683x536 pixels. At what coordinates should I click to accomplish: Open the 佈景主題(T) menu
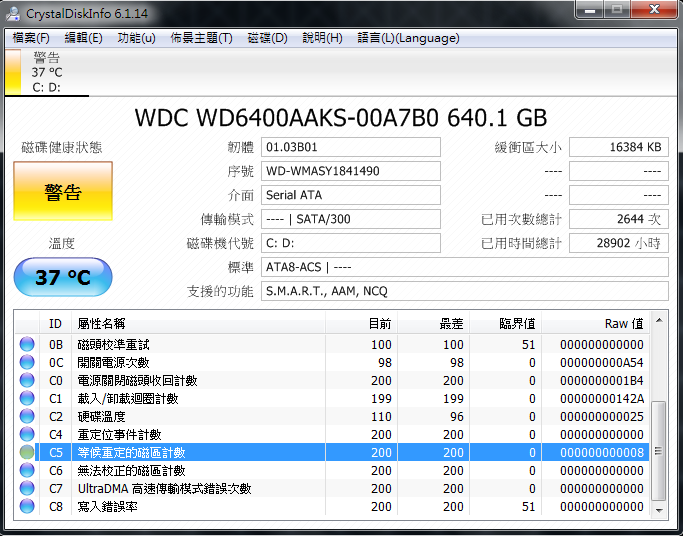[201, 38]
